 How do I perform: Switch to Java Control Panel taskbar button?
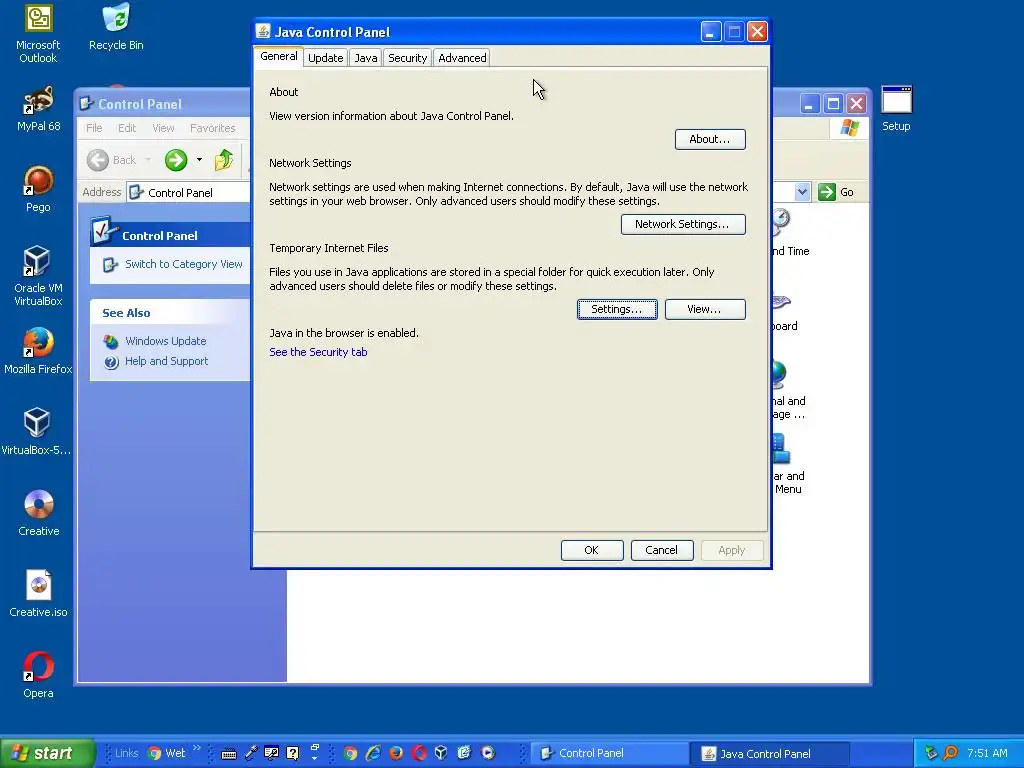pos(771,753)
